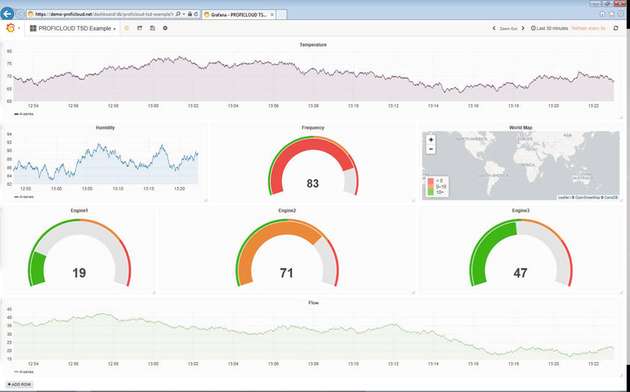This screenshot has width=630, height=392.
Task: Click the address bar lock icon
Action: (x=190, y=14)
